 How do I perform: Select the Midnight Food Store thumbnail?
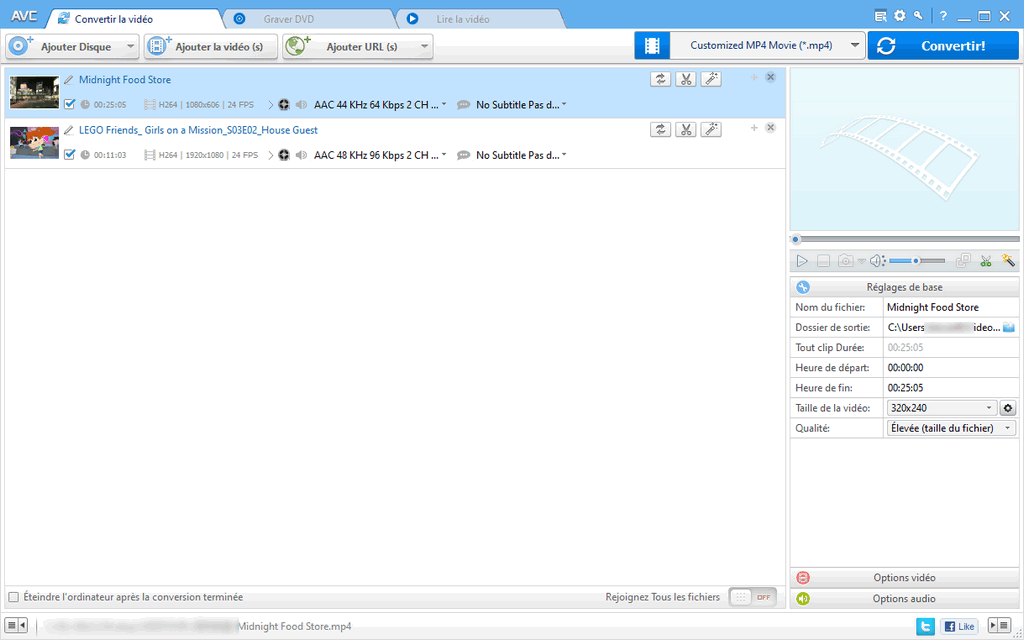(35, 92)
